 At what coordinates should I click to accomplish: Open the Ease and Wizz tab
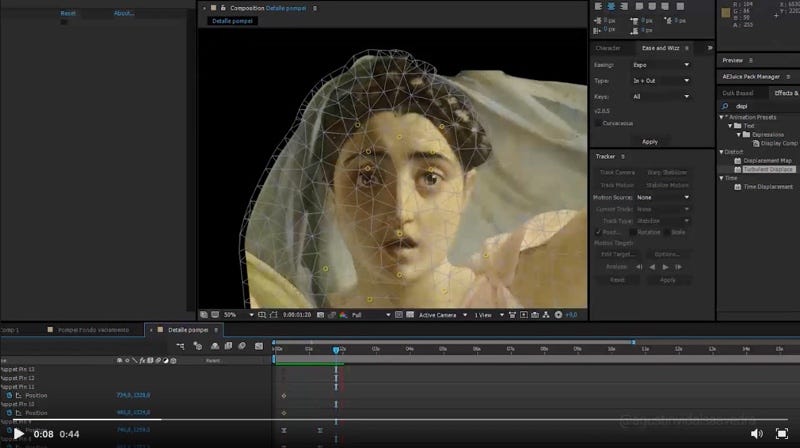[x=660, y=48]
